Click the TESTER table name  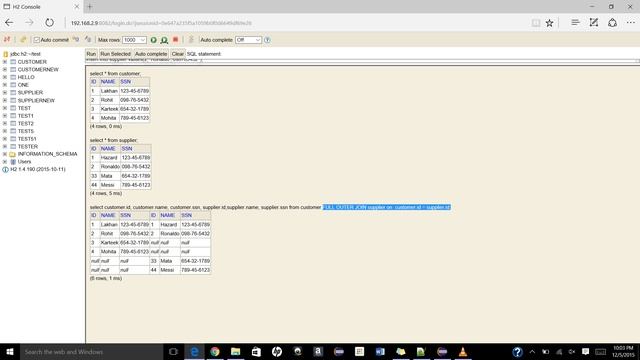[x=28, y=147]
